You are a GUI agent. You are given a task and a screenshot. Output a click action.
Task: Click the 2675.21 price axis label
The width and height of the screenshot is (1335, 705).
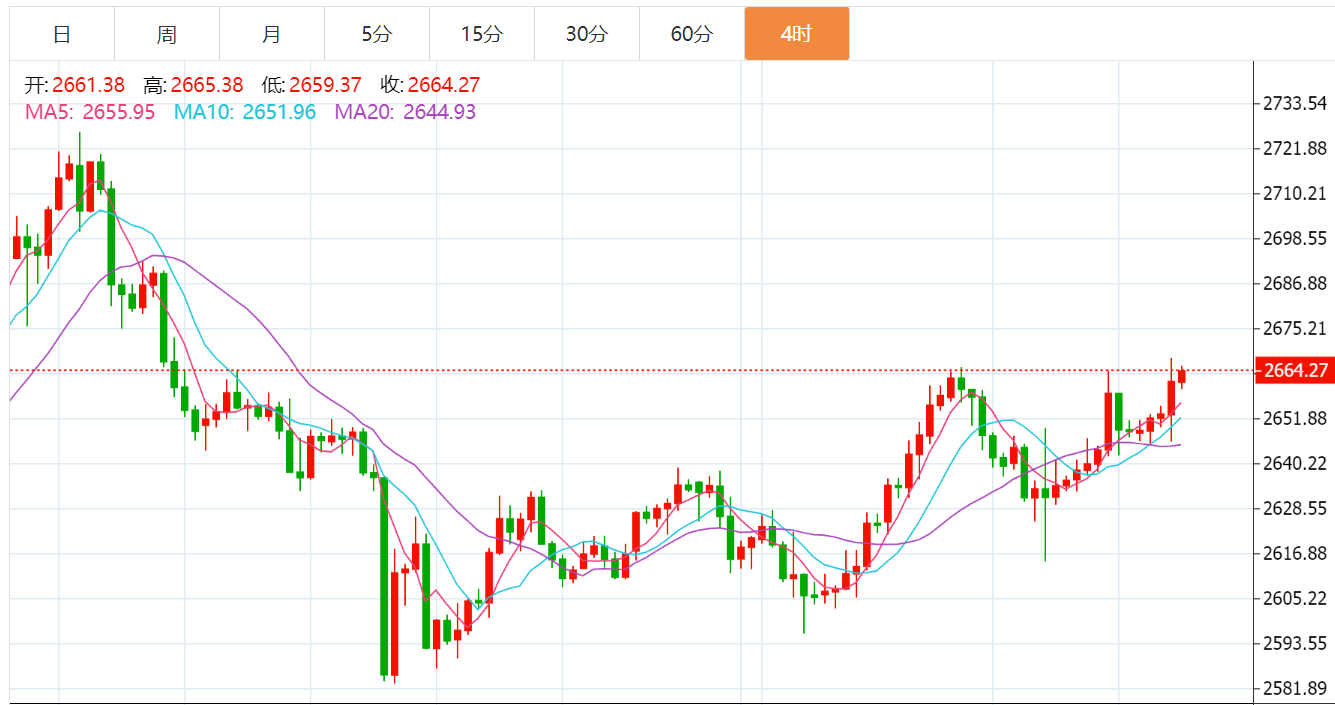point(1295,329)
